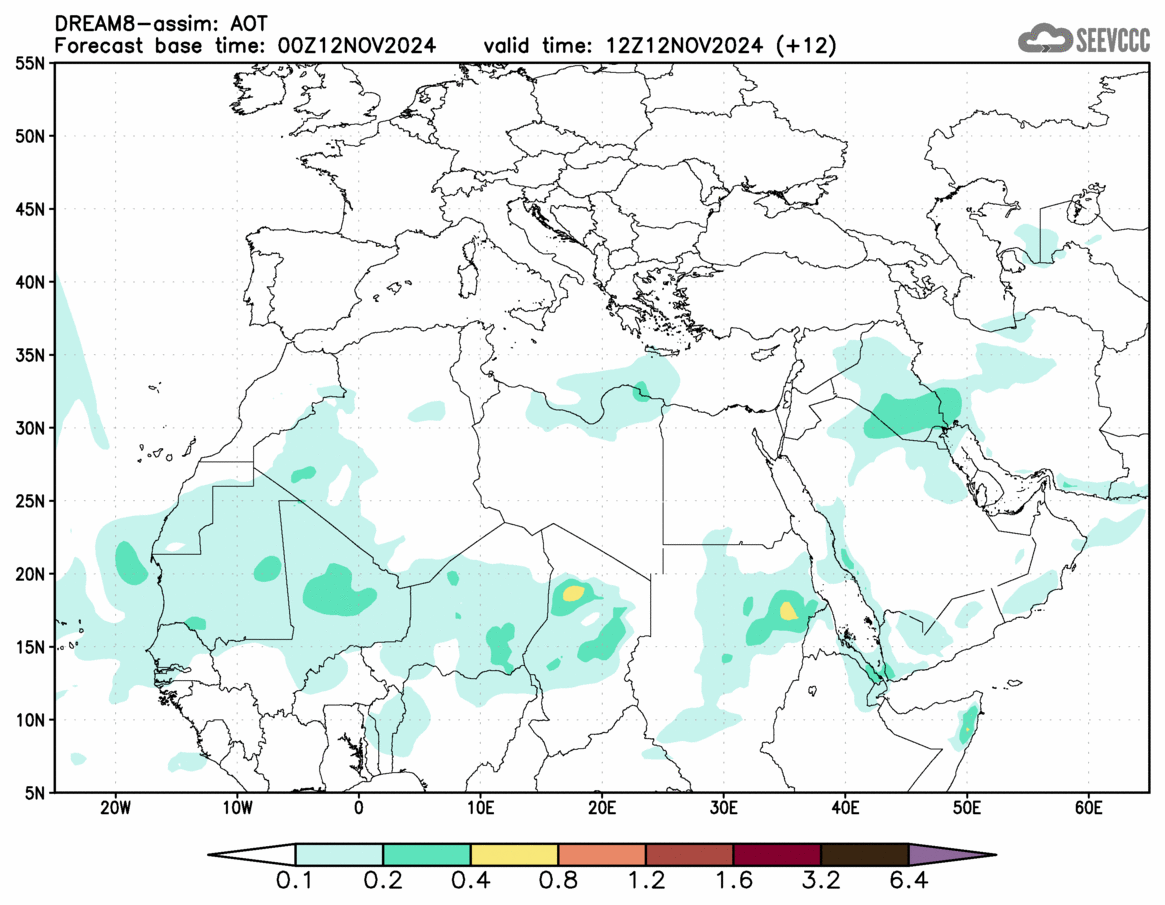Click the 5N latitude label
The image size is (1165, 905).
(x=35, y=793)
